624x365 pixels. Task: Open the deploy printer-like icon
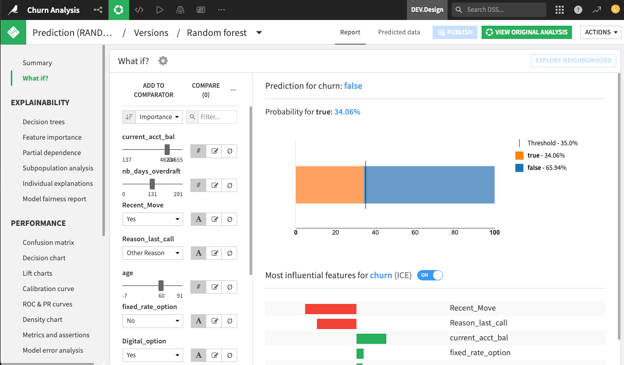pos(180,10)
